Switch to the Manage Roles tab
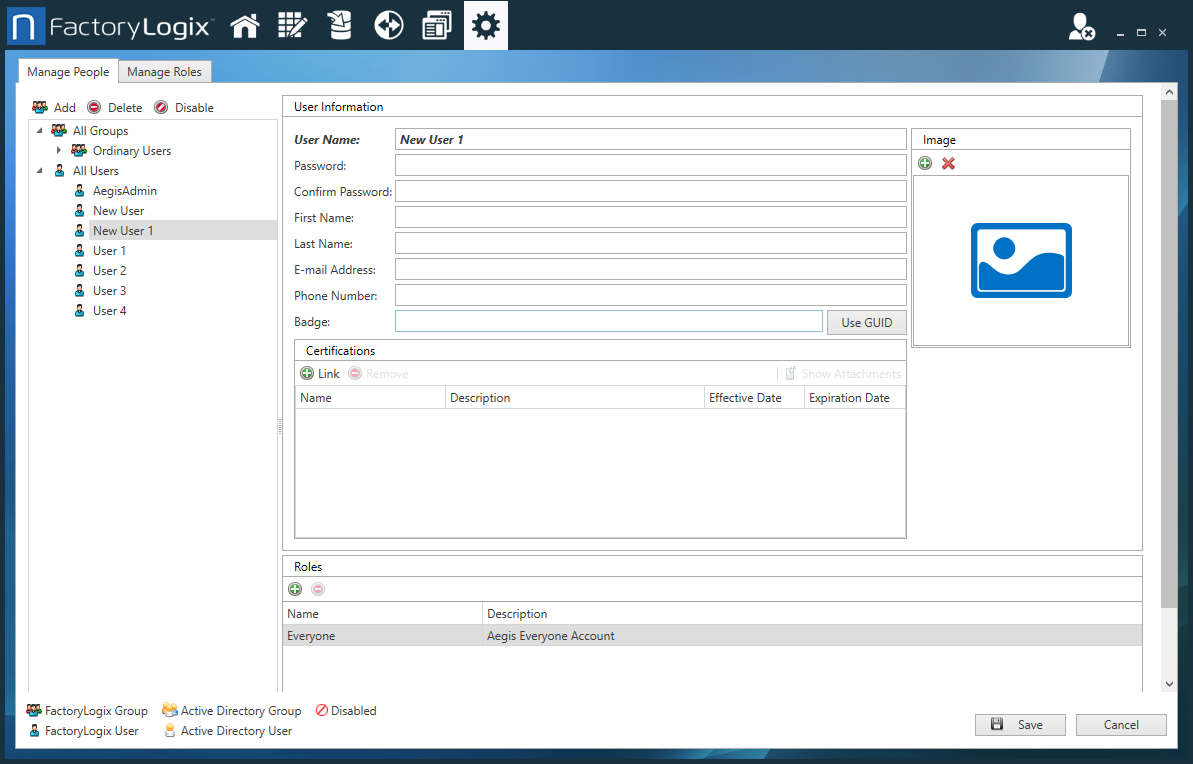1193x764 pixels. pyautogui.click(x=164, y=71)
